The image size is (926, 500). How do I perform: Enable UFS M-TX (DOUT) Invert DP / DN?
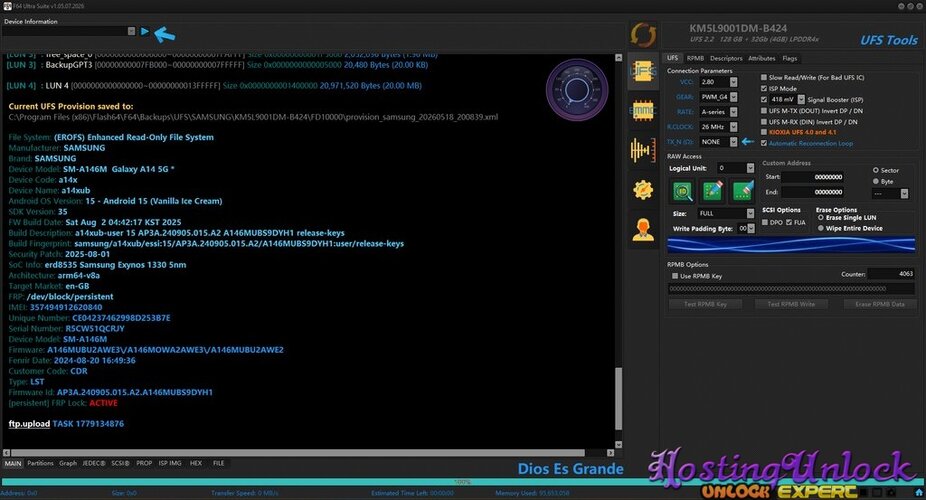click(x=764, y=110)
